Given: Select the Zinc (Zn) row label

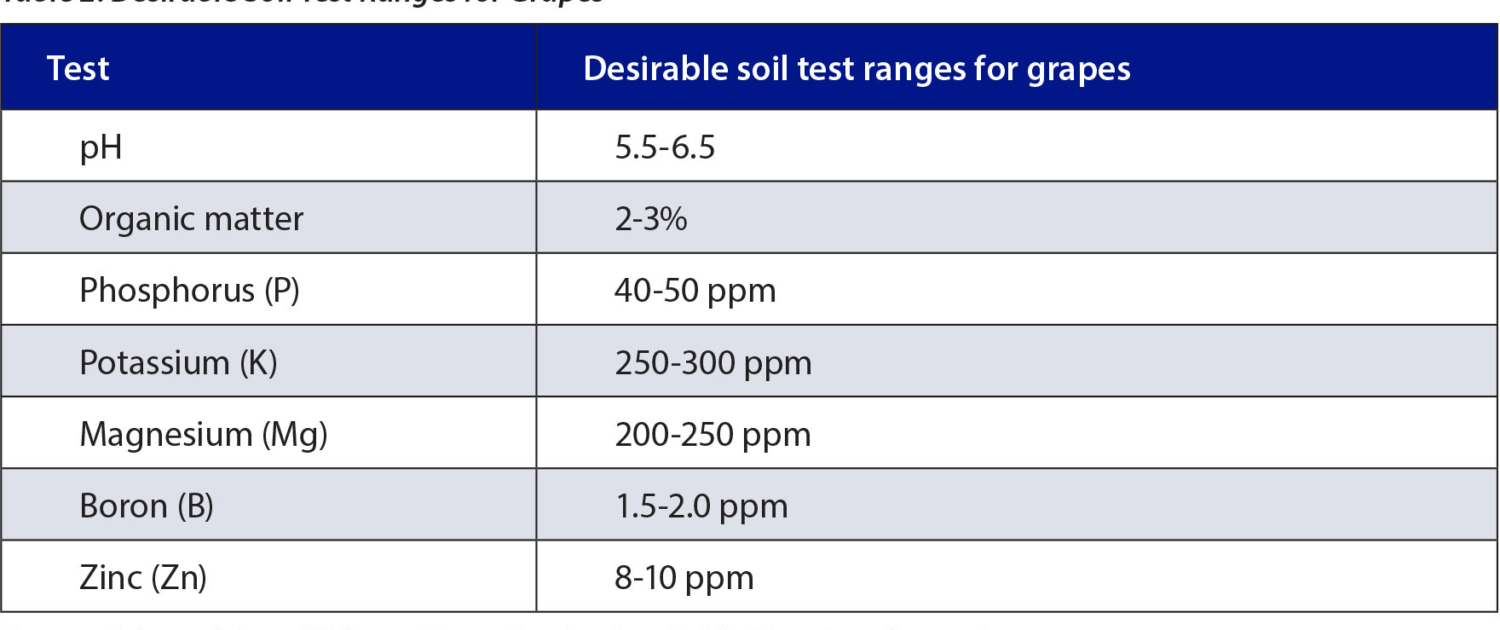Looking at the screenshot, I should [x=143, y=578].
